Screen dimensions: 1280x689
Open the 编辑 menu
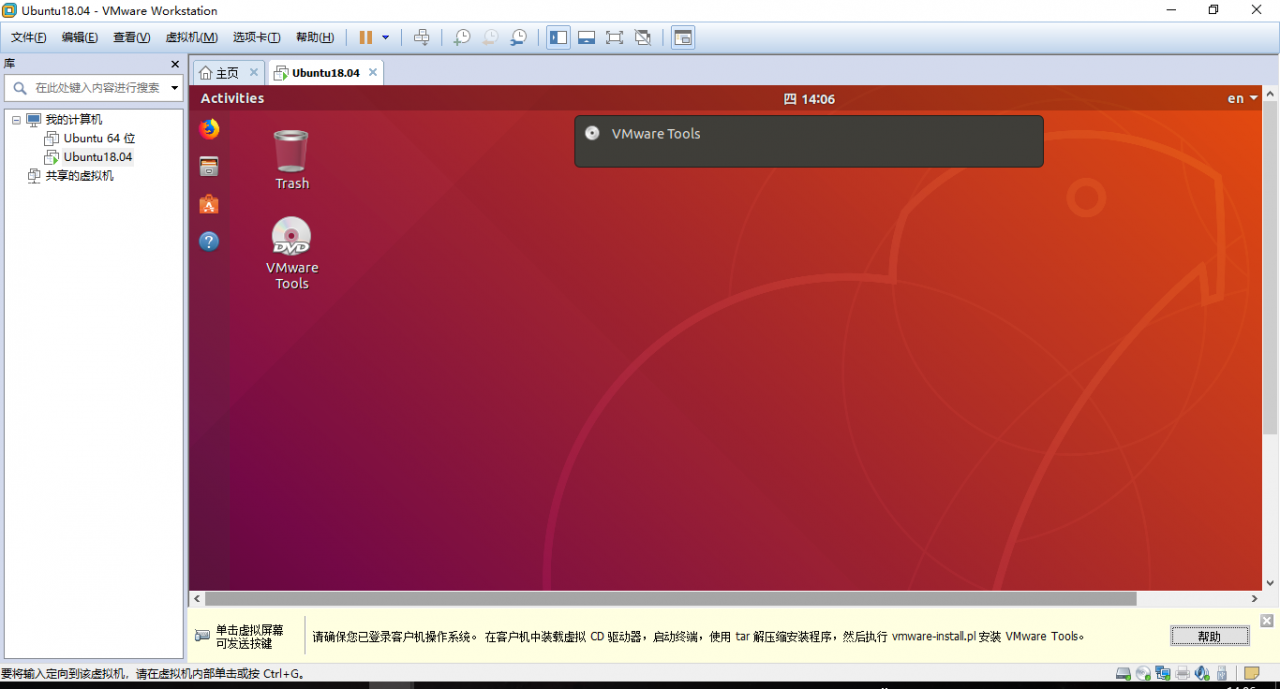pyautogui.click(x=80, y=38)
